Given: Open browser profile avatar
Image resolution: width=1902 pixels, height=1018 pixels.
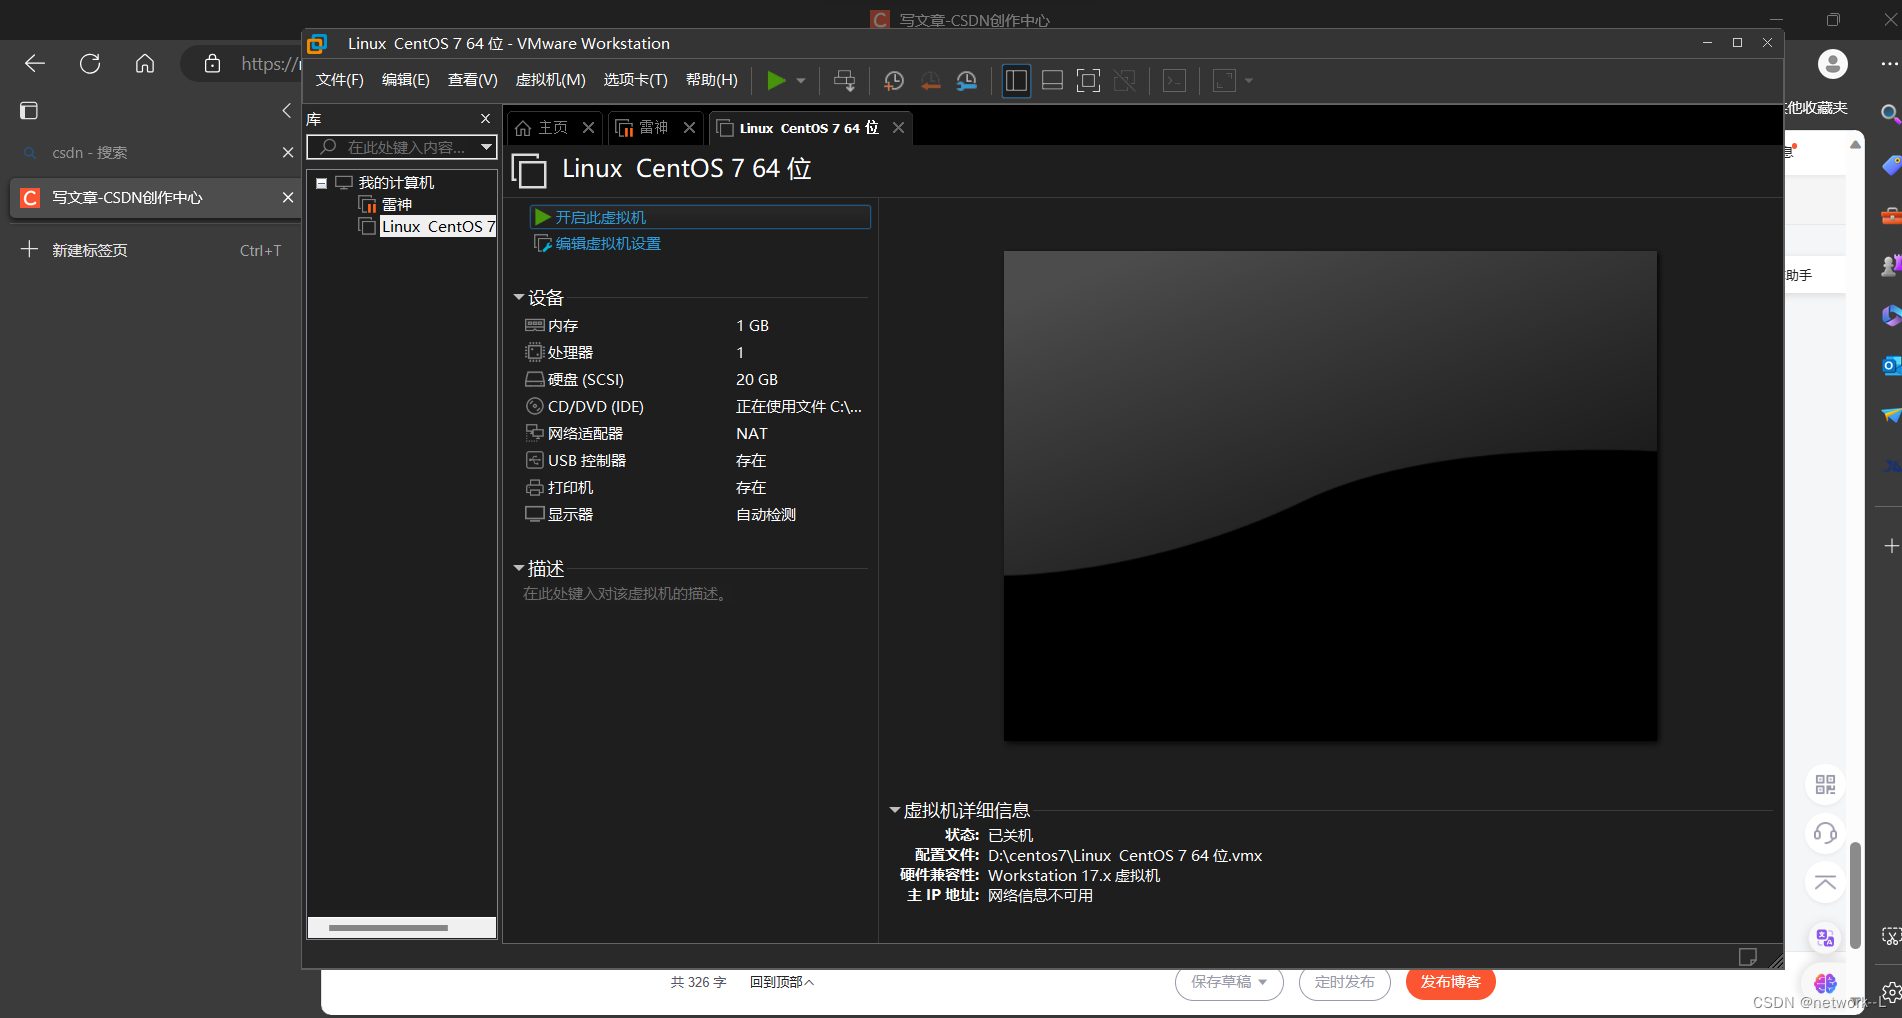Looking at the screenshot, I should pyautogui.click(x=1832, y=64).
